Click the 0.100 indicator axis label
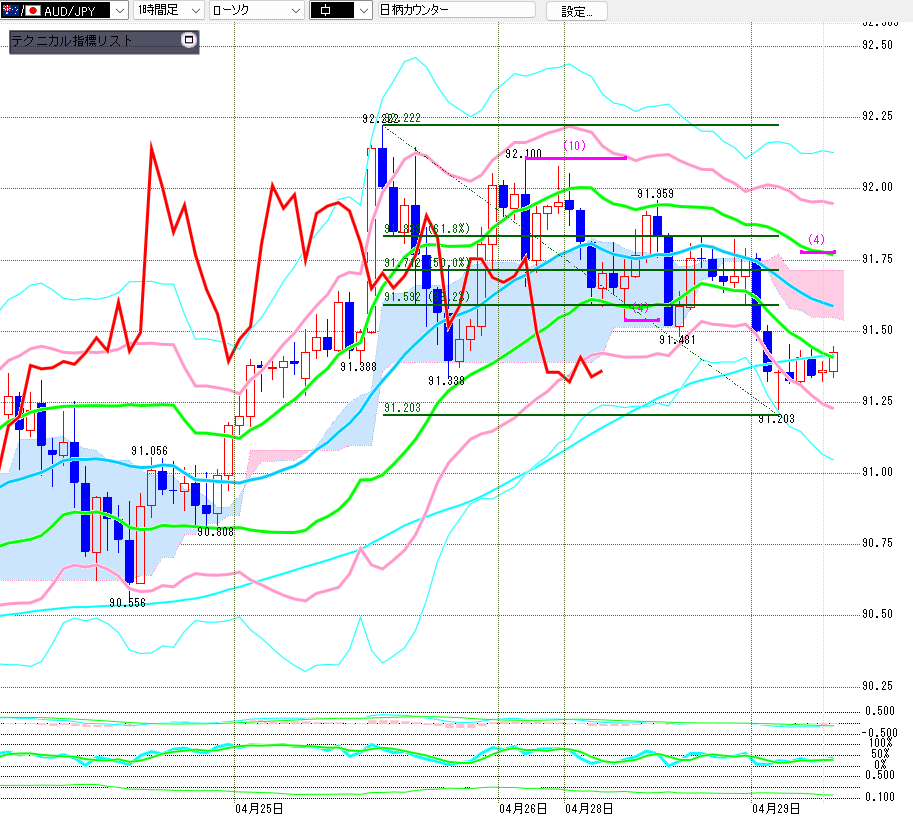The image size is (913, 816). tap(879, 797)
